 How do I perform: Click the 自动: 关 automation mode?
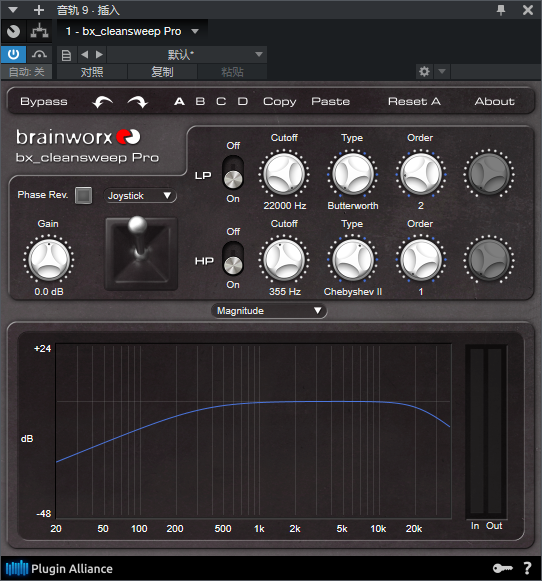tap(26, 72)
